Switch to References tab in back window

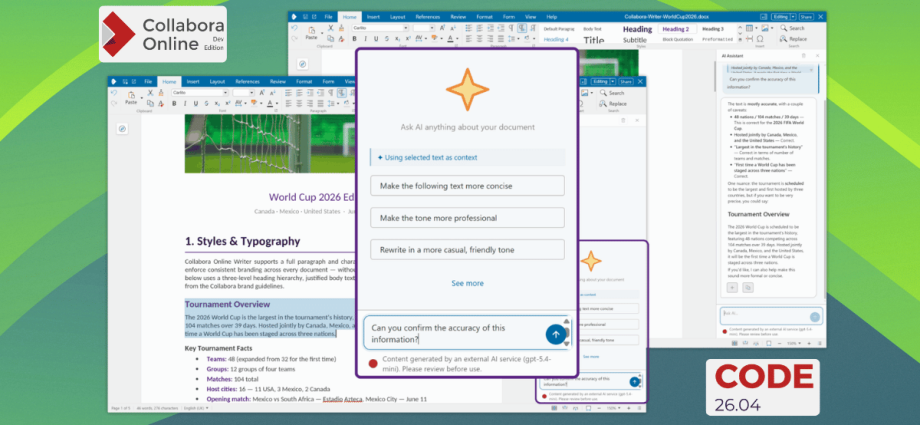[428, 17]
